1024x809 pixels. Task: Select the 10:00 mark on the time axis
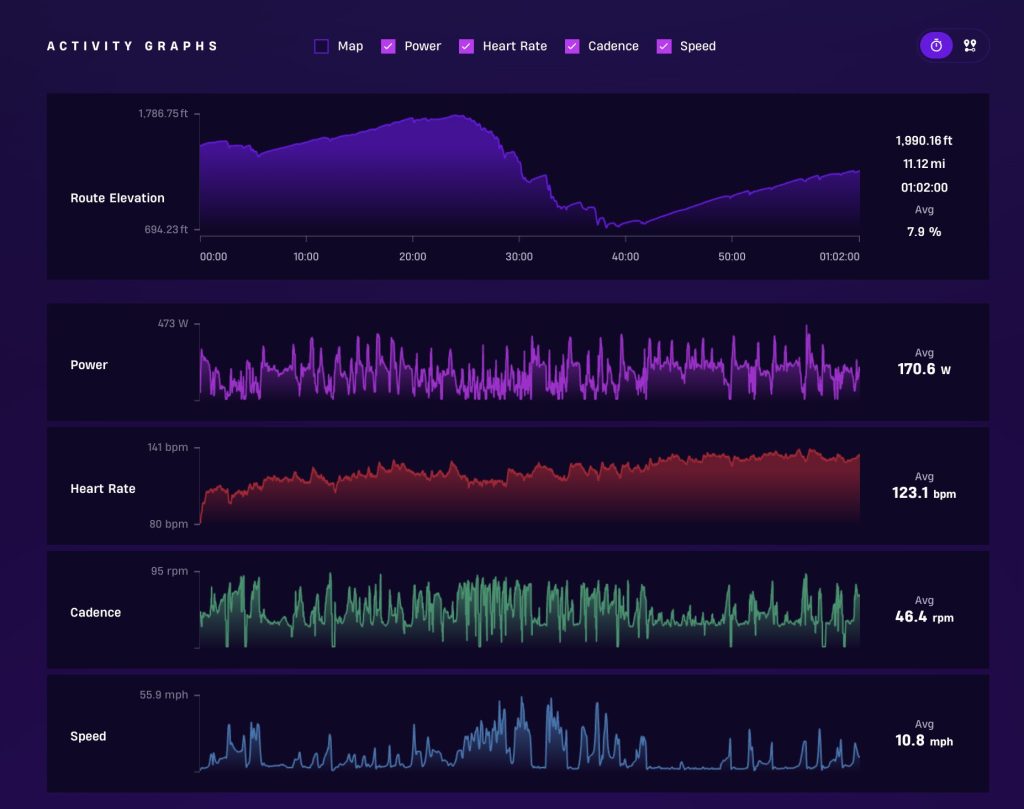(306, 257)
